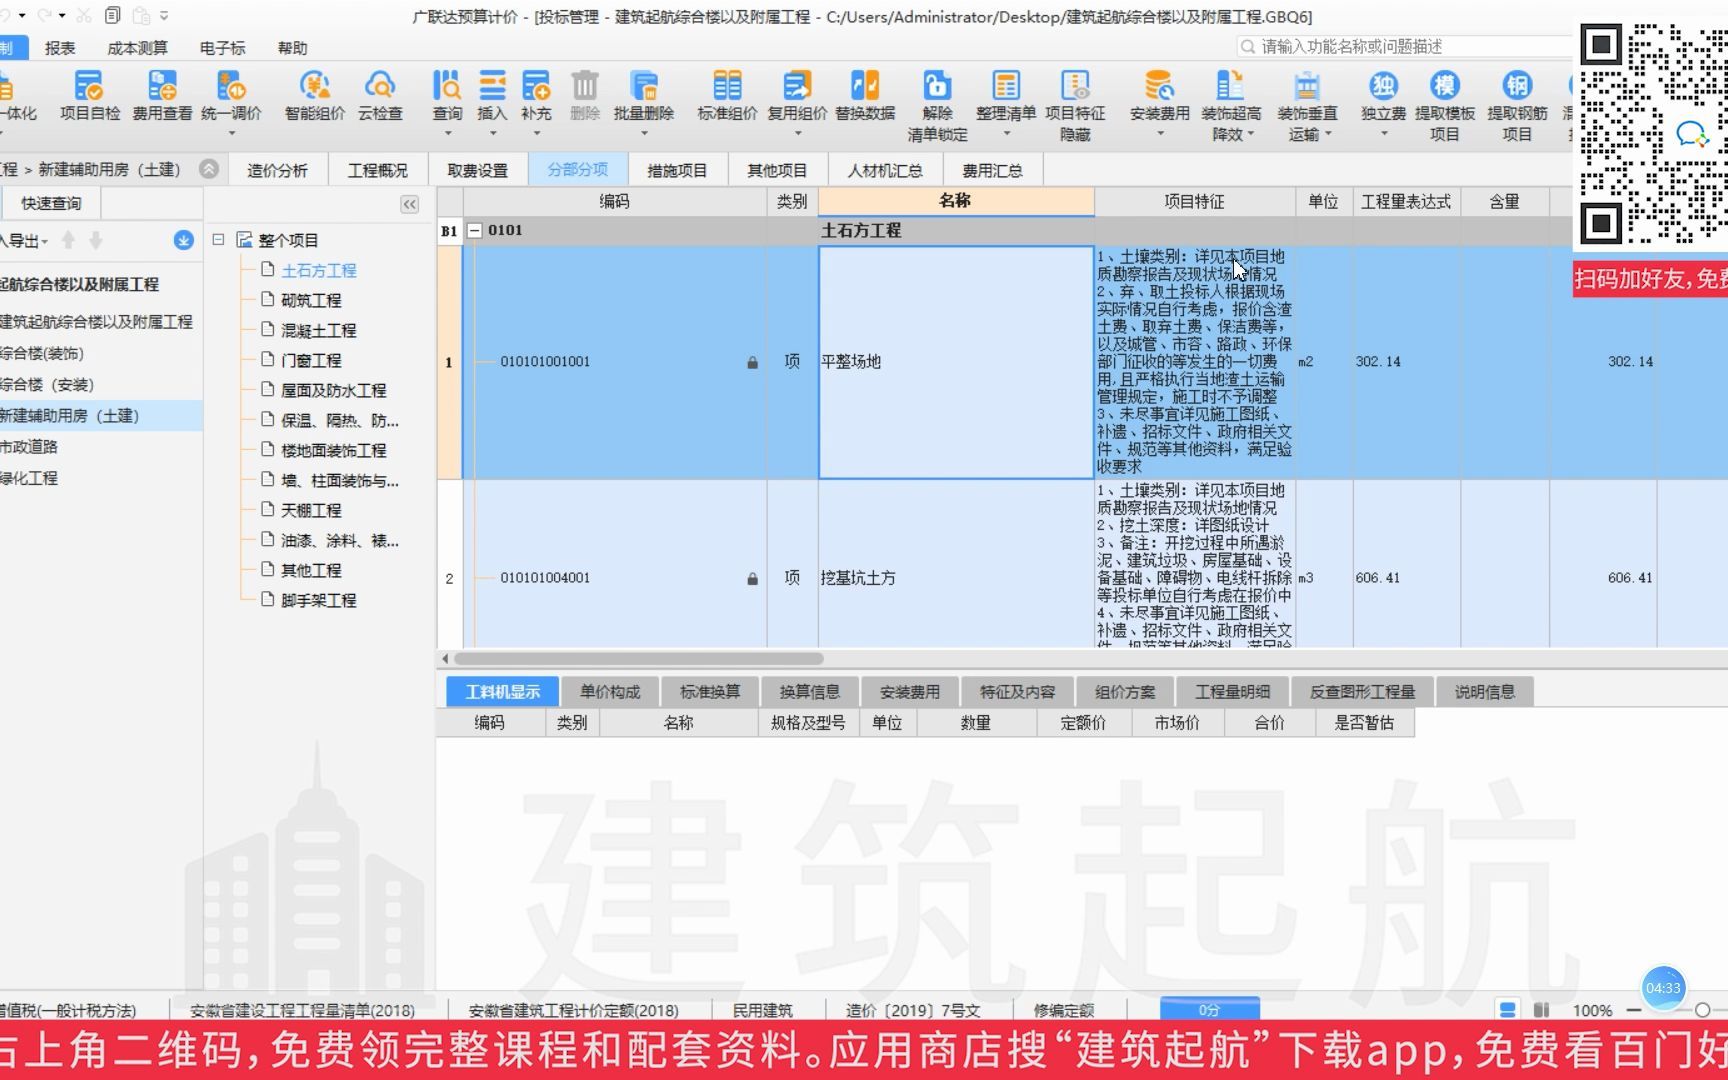Click the 项目自检 project self-check icon
This screenshot has height=1080, width=1728.
tap(89, 96)
